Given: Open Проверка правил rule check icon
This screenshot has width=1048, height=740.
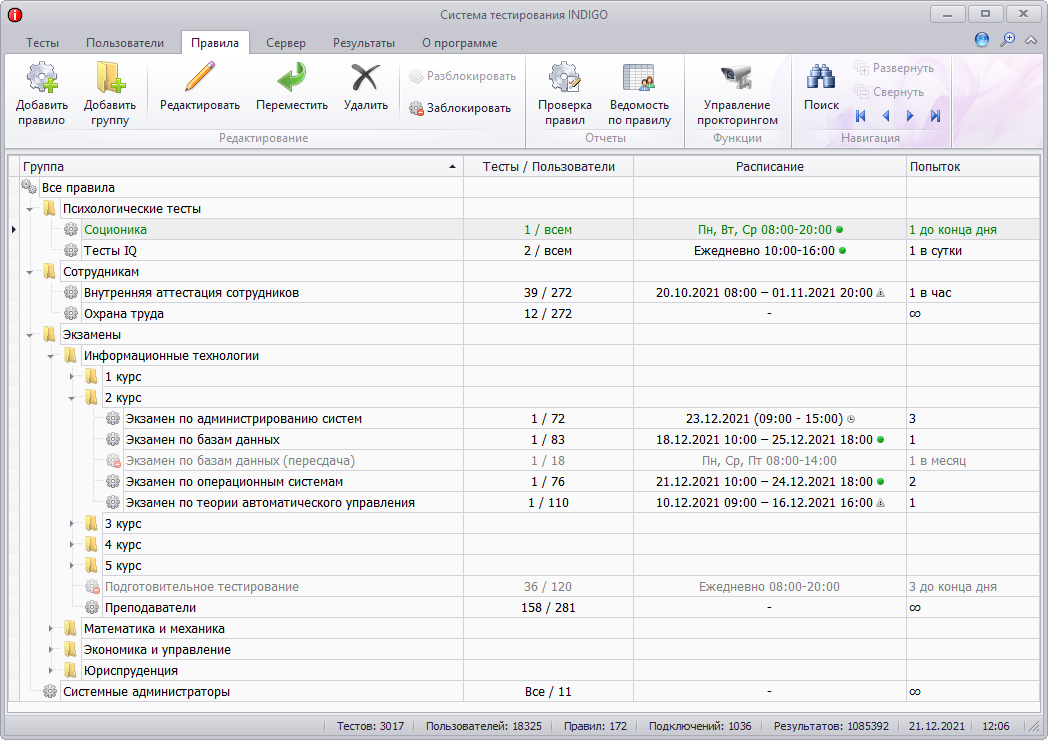Looking at the screenshot, I should point(565,78).
